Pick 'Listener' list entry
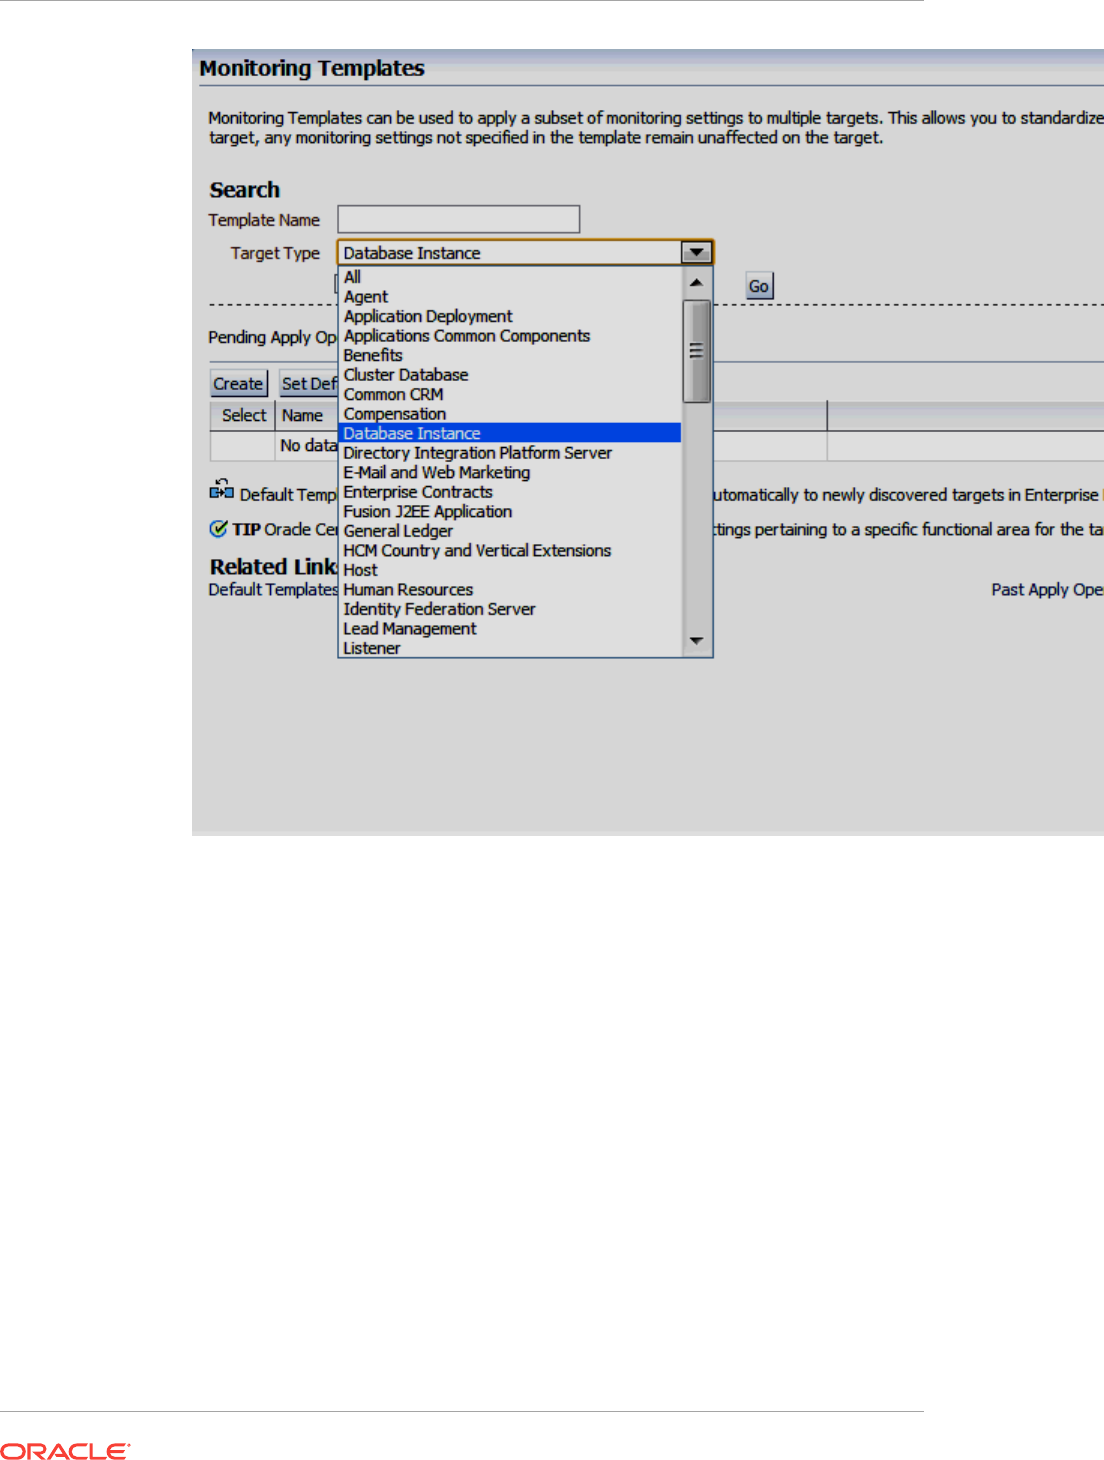Image resolution: width=1104 pixels, height=1460 pixels. 510,648
